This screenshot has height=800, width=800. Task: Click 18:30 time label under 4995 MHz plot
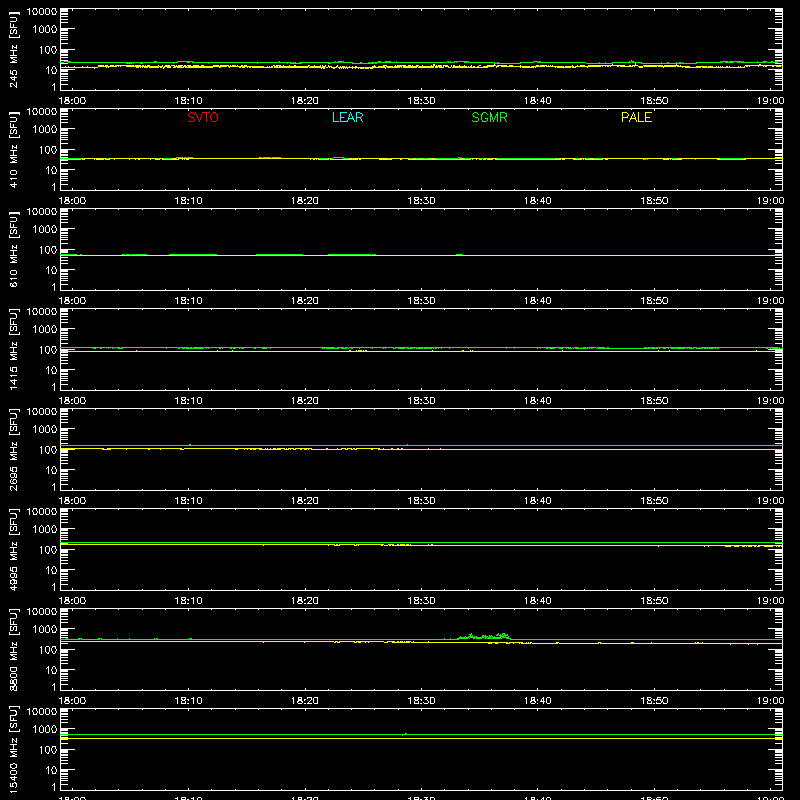[x=421, y=601]
